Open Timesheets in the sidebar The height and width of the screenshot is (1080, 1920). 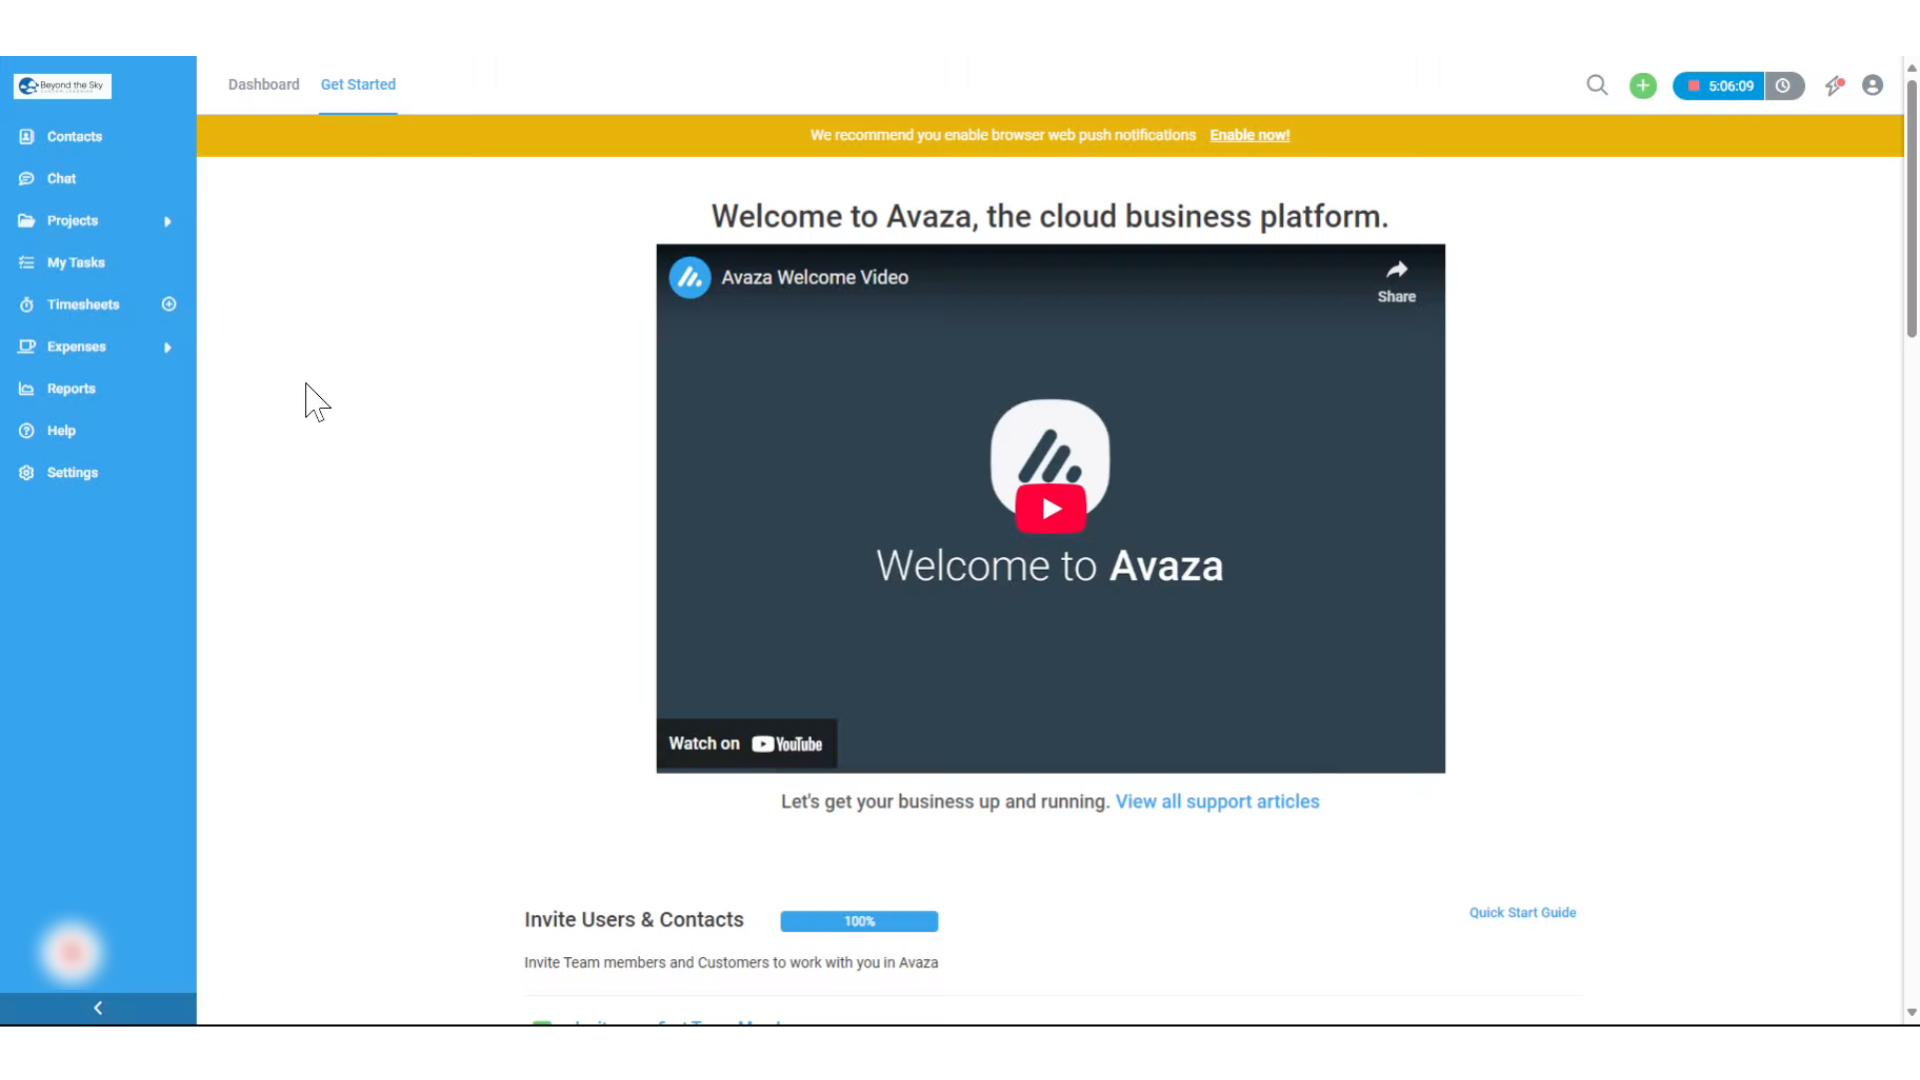click(82, 305)
